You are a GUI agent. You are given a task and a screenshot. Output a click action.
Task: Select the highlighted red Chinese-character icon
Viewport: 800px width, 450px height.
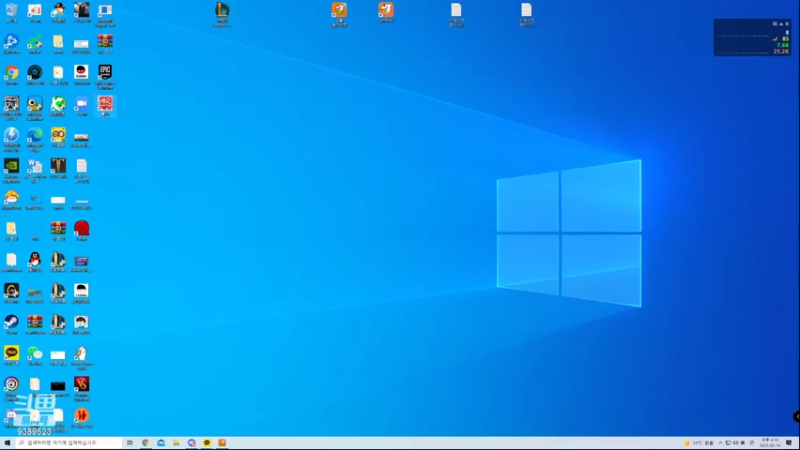(x=105, y=106)
